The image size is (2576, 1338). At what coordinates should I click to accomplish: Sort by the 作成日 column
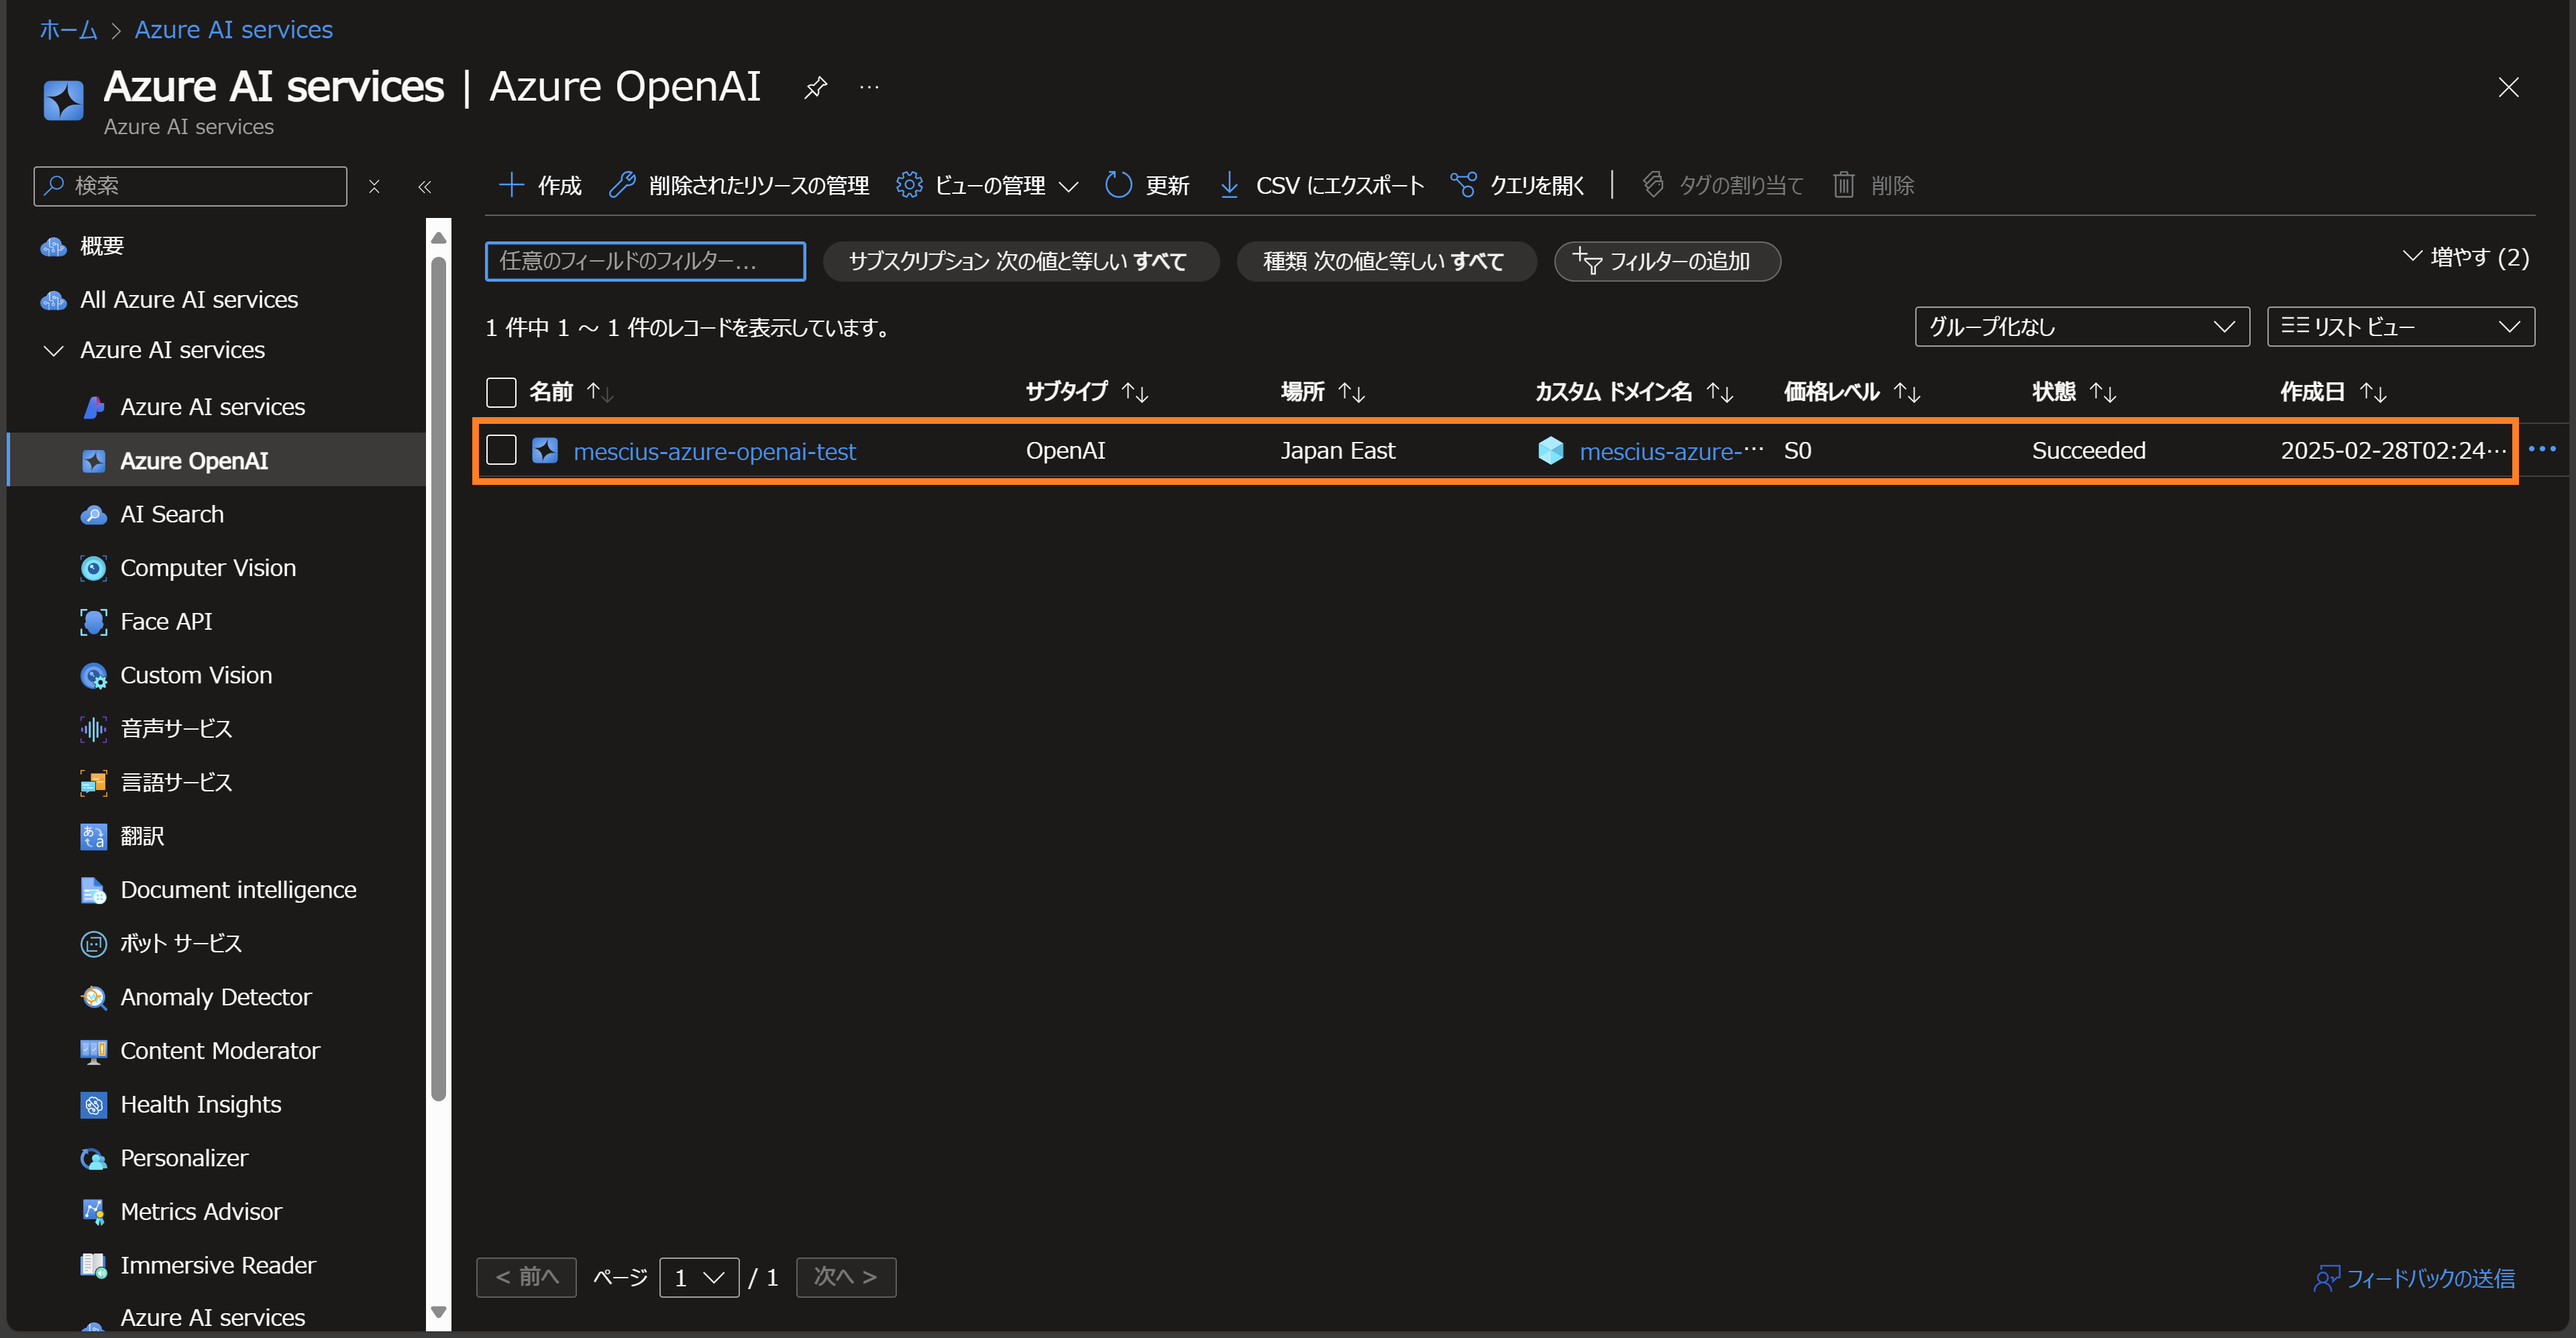pyautogui.click(x=2333, y=392)
